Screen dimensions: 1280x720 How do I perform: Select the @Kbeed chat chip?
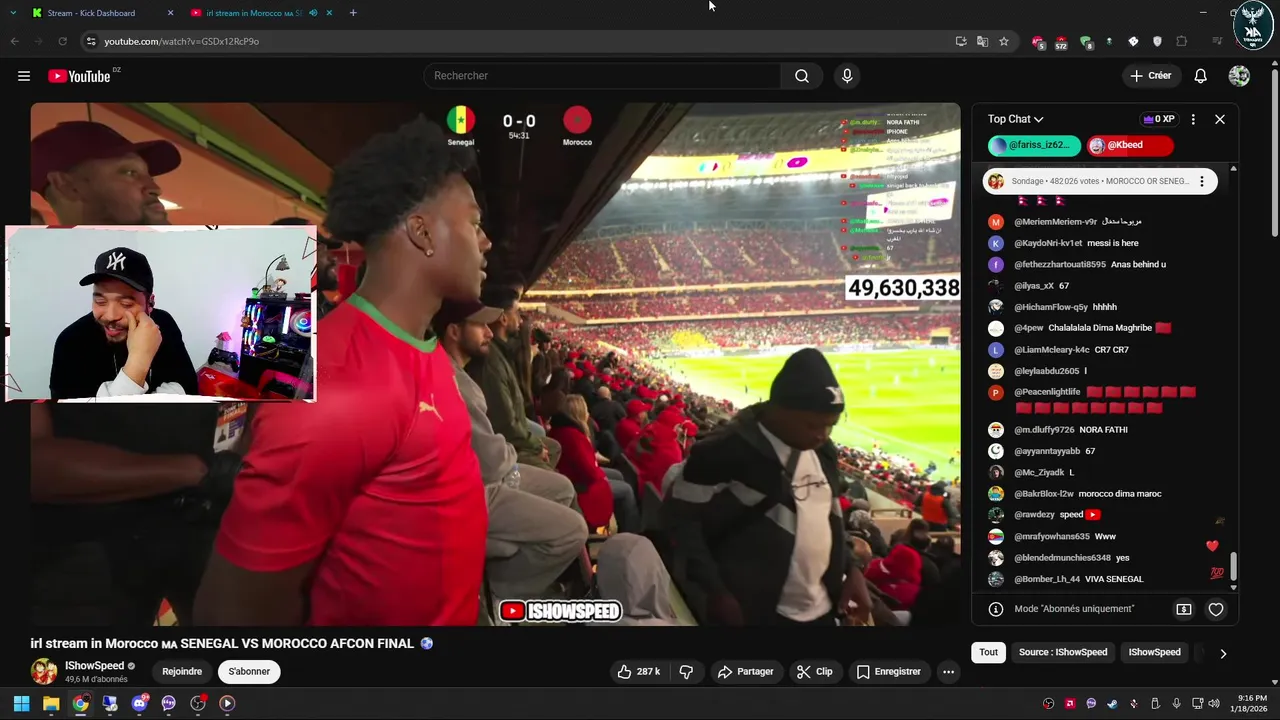[1130, 145]
